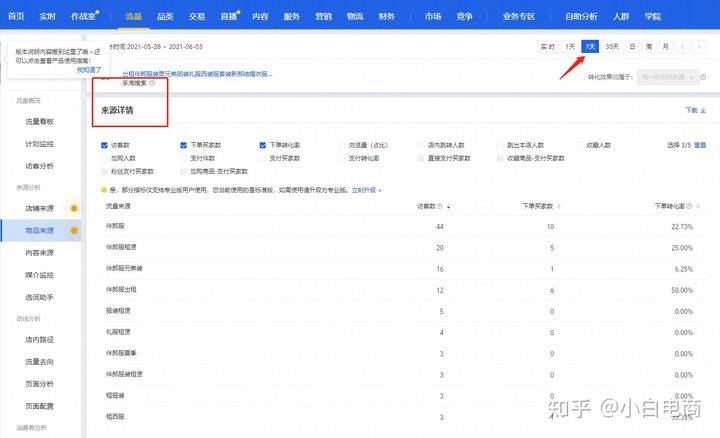
Task: Click the next period arrow button
Action: [x=697, y=46]
